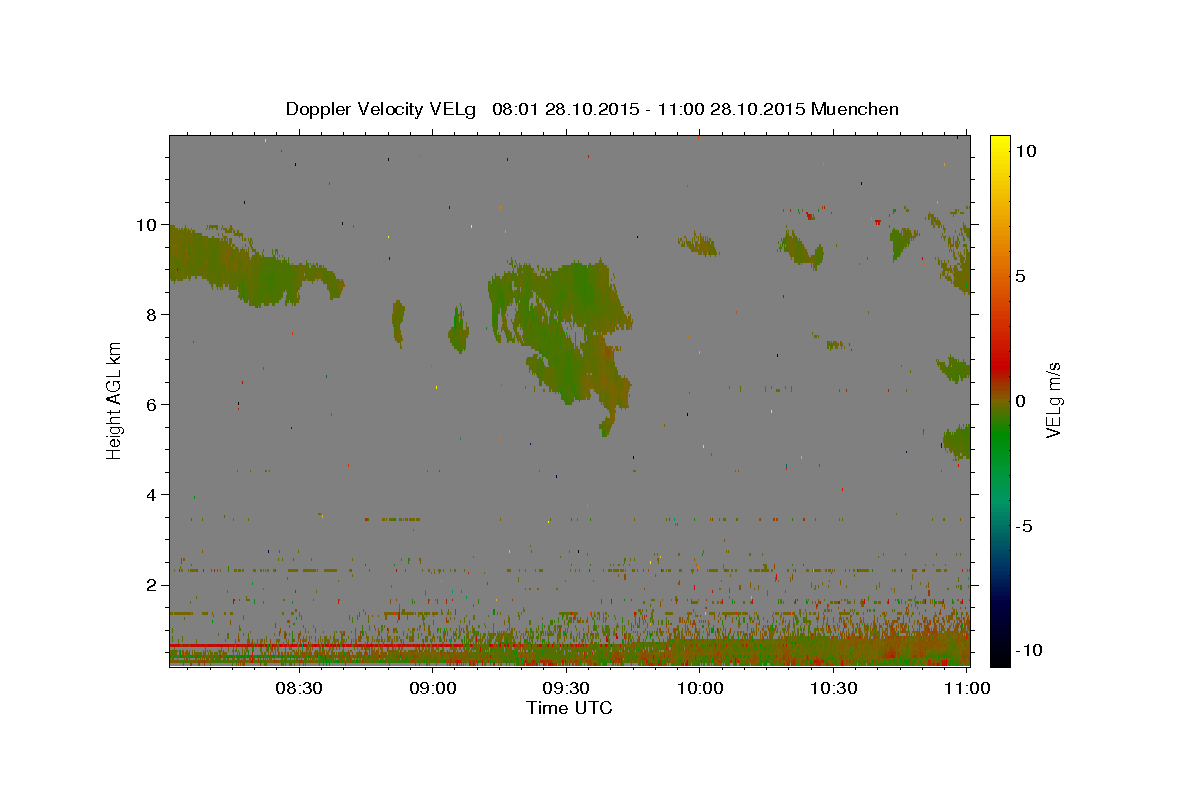Screen dimensions: 1200x800
Task: Click the 08:30 time tick label
Action: (x=298, y=688)
